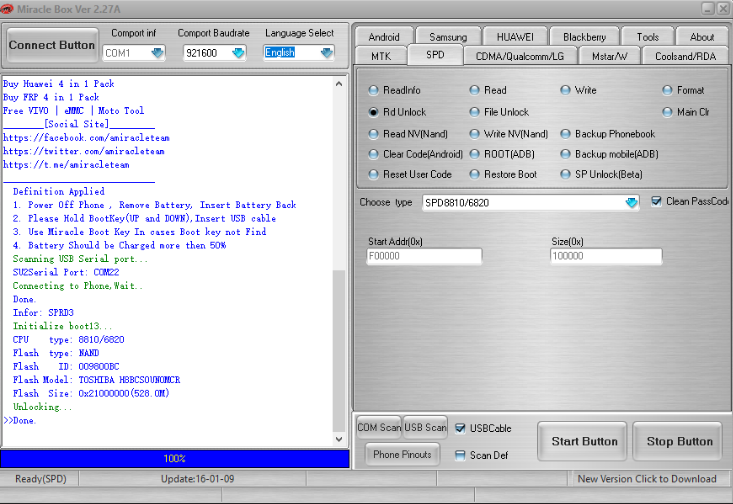Screen dimensions: 733x504
Task: Select the ReadInfo radio option
Action: (x=395, y=90)
